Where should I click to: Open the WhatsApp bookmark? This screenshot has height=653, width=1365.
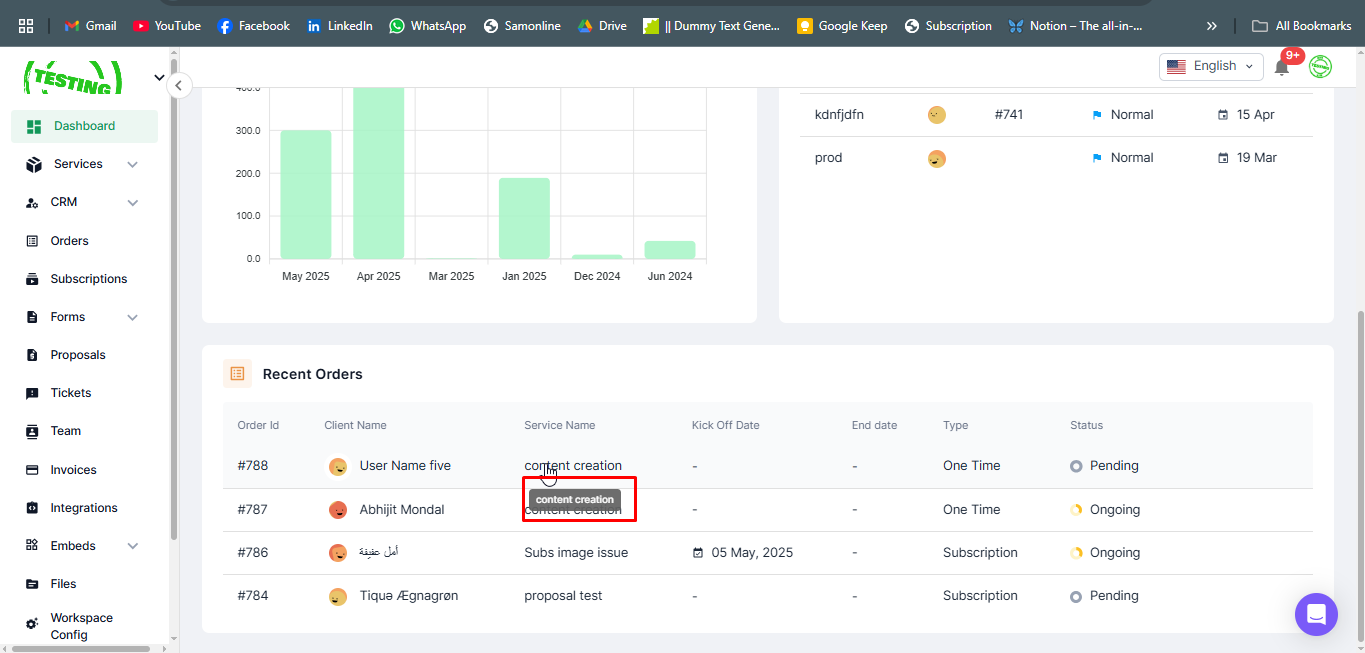click(428, 26)
